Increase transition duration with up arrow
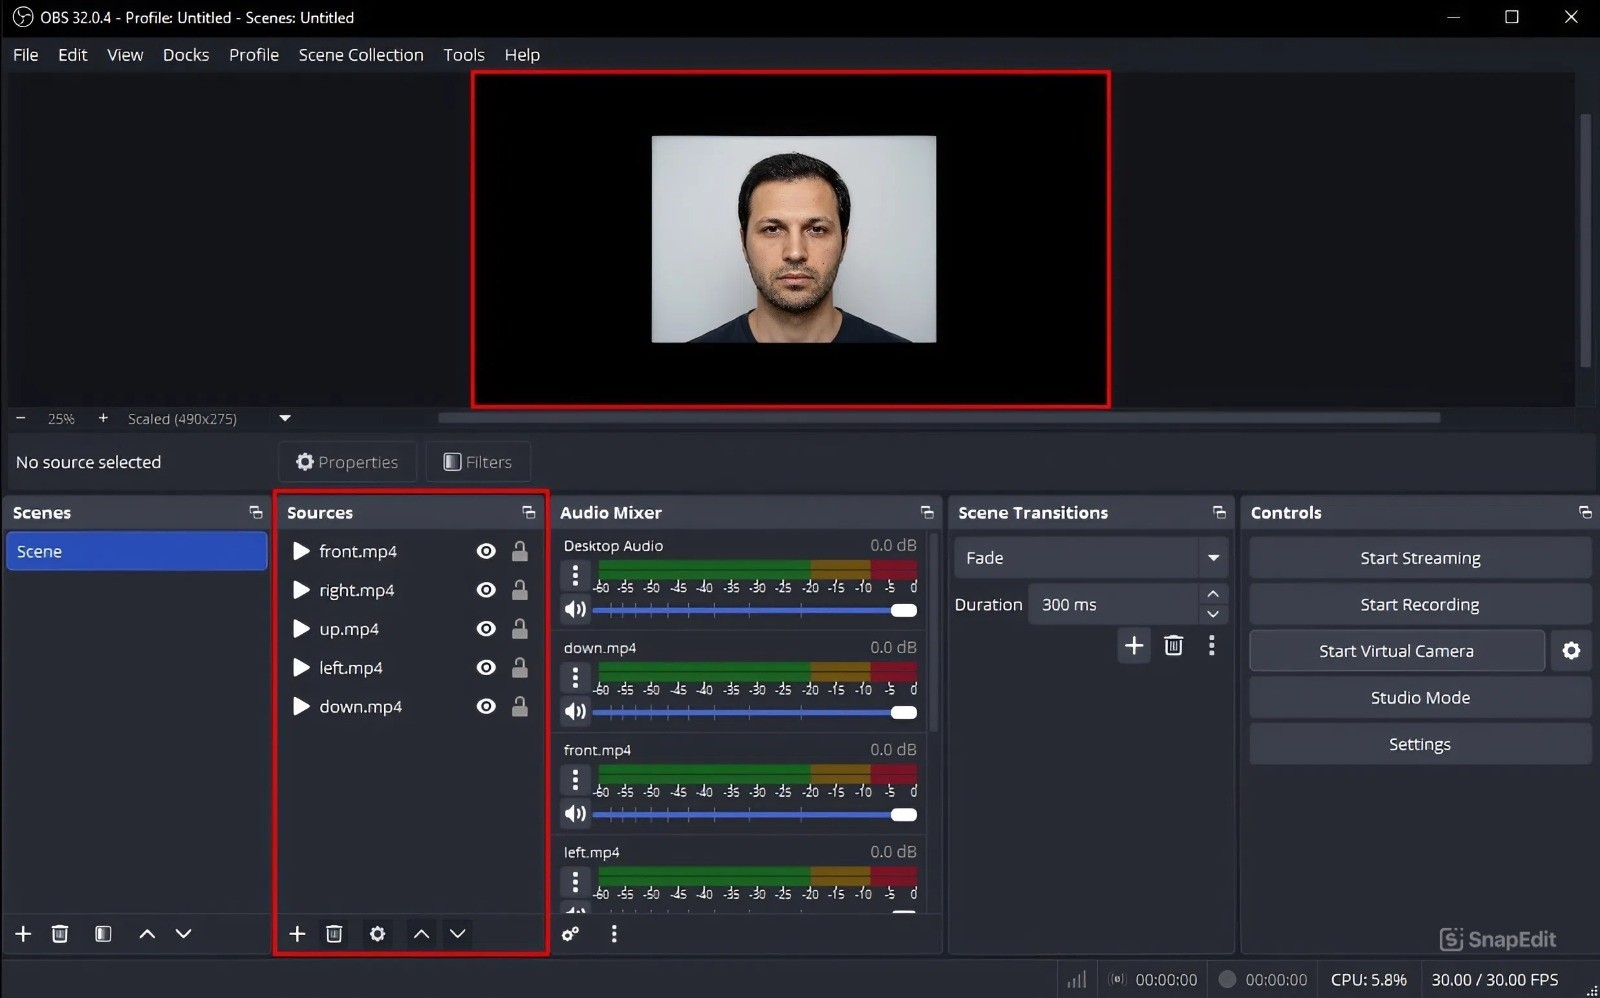The width and height of the screenshot is (1600, 998). click(1213, 594)
